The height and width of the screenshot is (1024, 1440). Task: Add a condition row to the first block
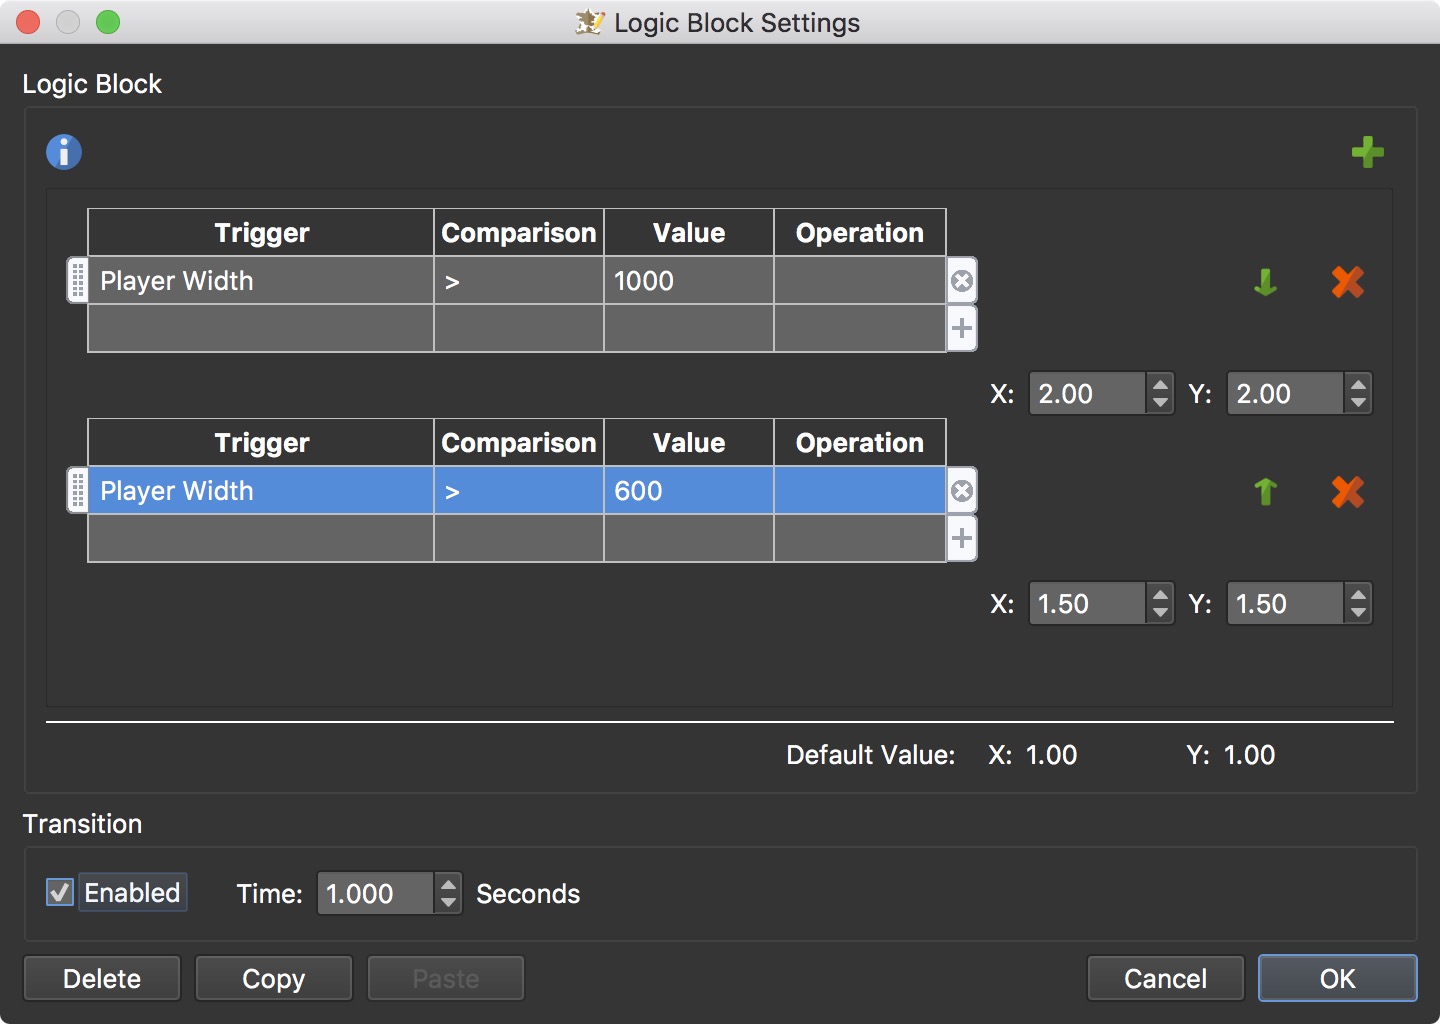coord(962,328)
